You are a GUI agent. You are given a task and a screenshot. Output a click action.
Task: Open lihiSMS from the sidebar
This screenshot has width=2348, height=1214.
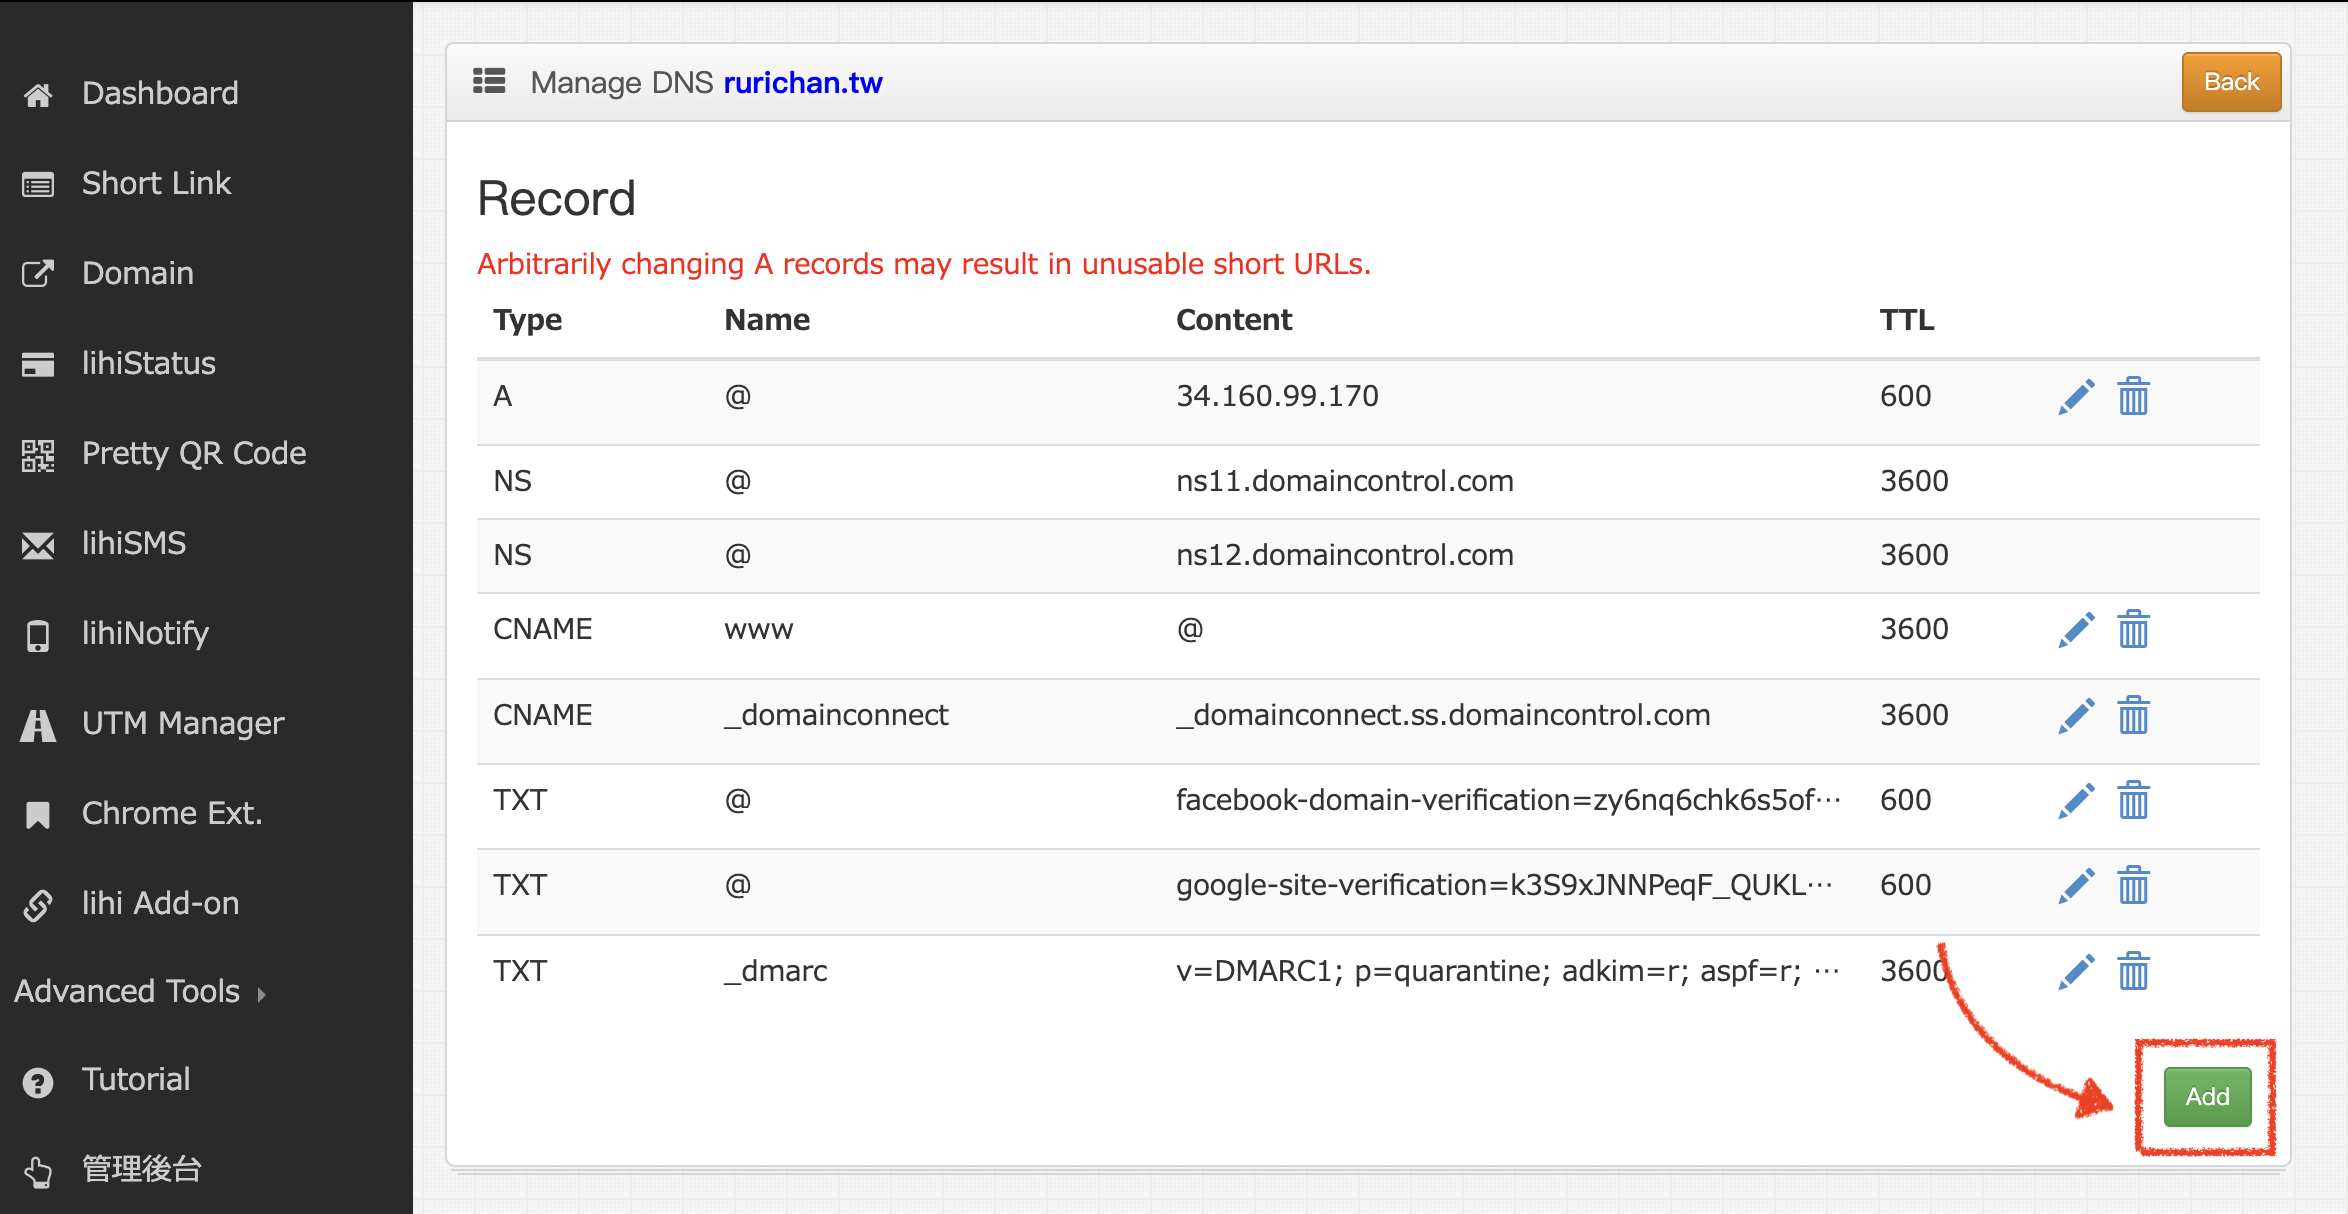[134, 544]
